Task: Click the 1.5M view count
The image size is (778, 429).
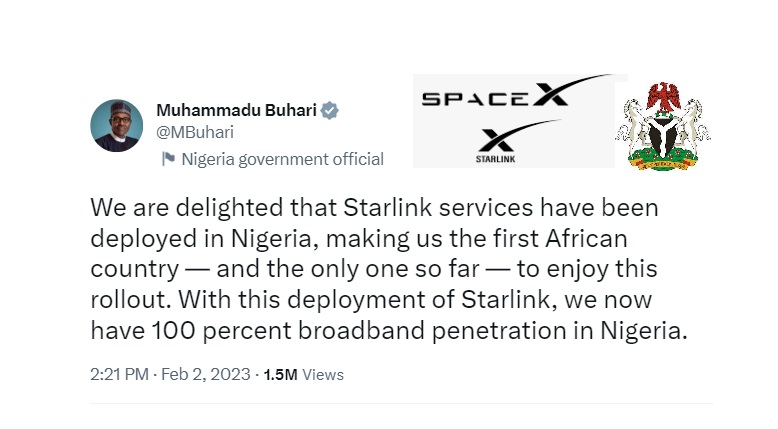Action: pyautogui.click(x=279, y=375)
